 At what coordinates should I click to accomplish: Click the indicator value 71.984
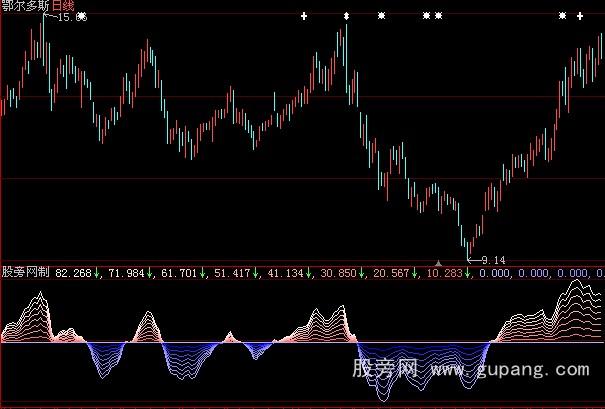(x=126, y=273)
